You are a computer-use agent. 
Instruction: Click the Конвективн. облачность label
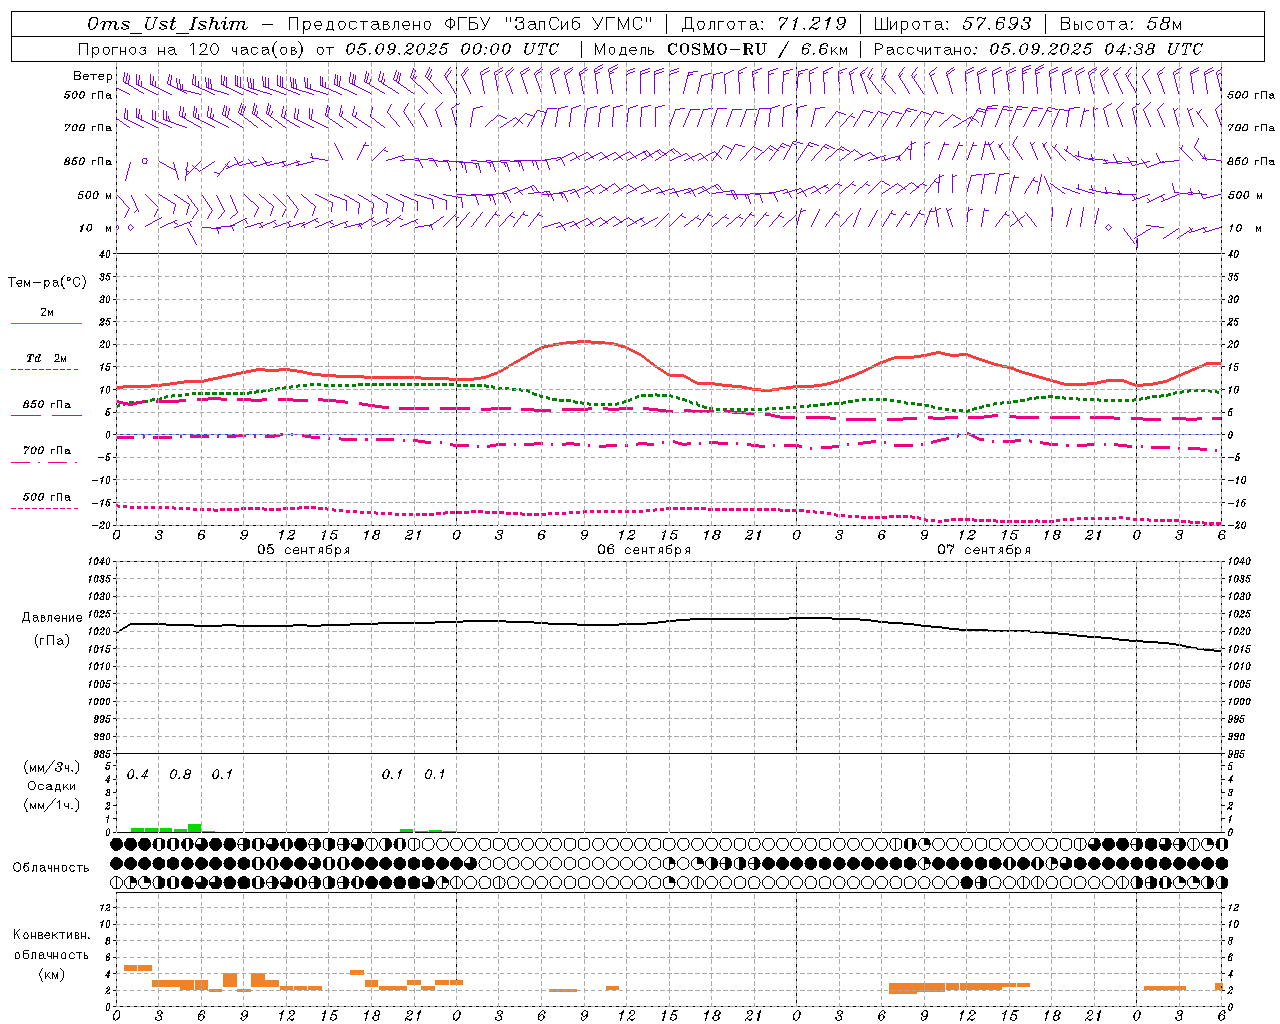51,954
